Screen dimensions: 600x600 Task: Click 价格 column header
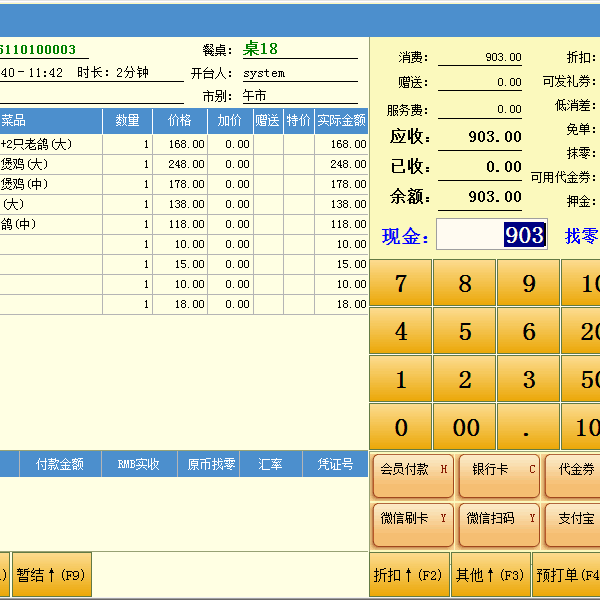coord(180,121)
